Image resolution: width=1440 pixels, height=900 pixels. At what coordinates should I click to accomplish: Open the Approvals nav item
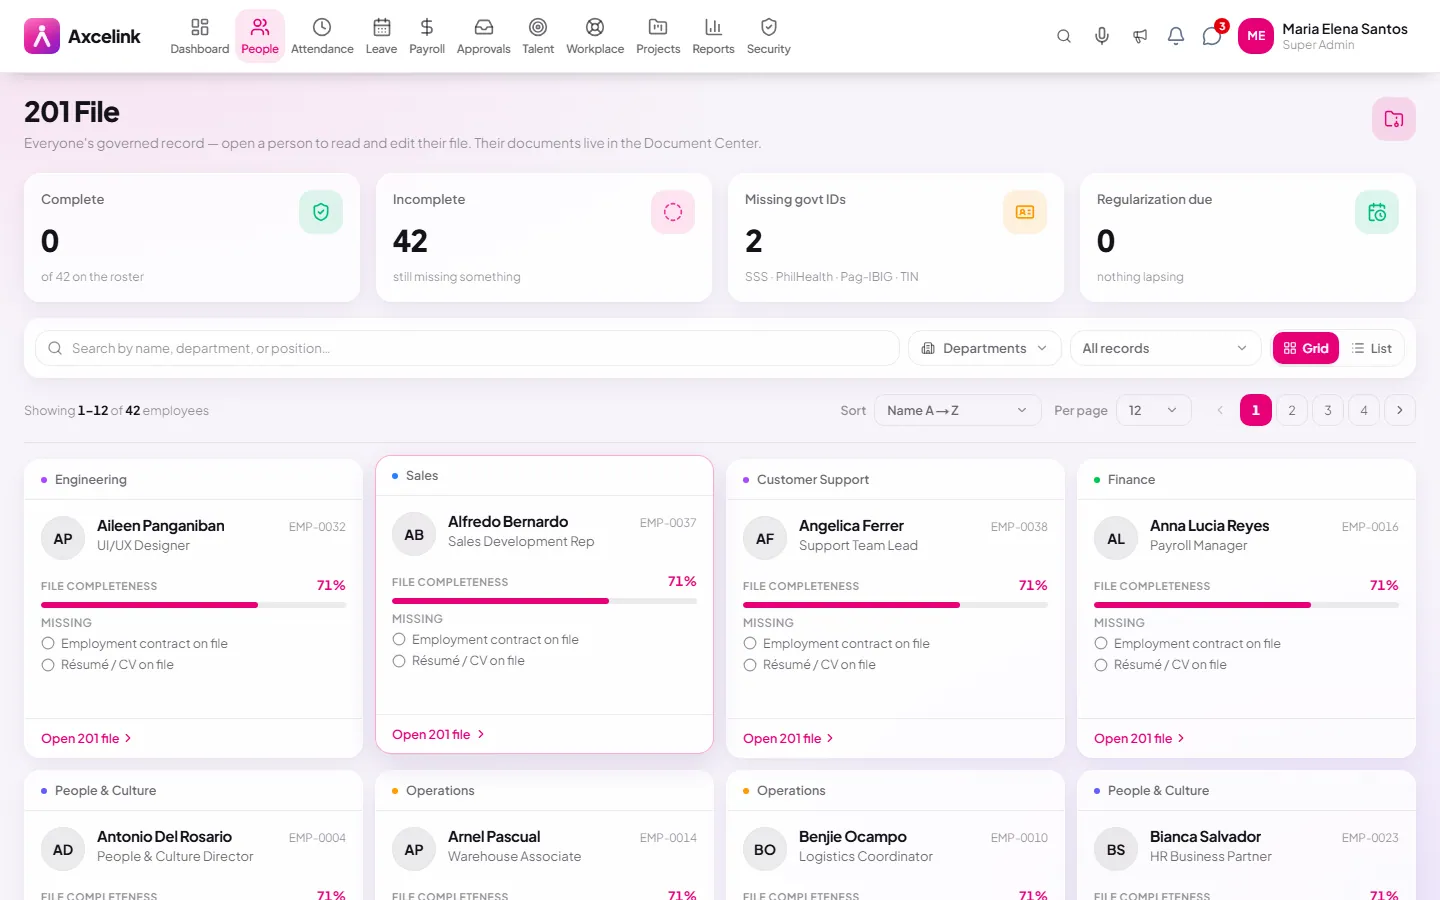point(483,36)
